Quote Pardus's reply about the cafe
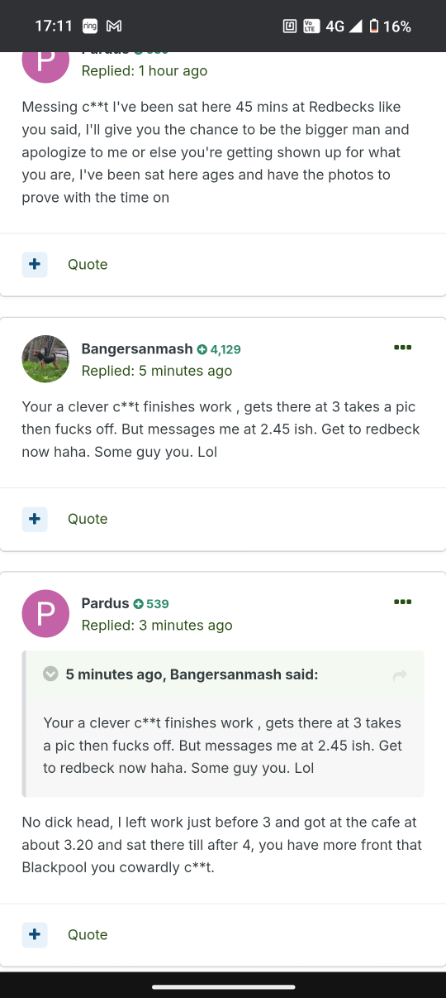This screenshot has height=998, width=446. [88, 934]
